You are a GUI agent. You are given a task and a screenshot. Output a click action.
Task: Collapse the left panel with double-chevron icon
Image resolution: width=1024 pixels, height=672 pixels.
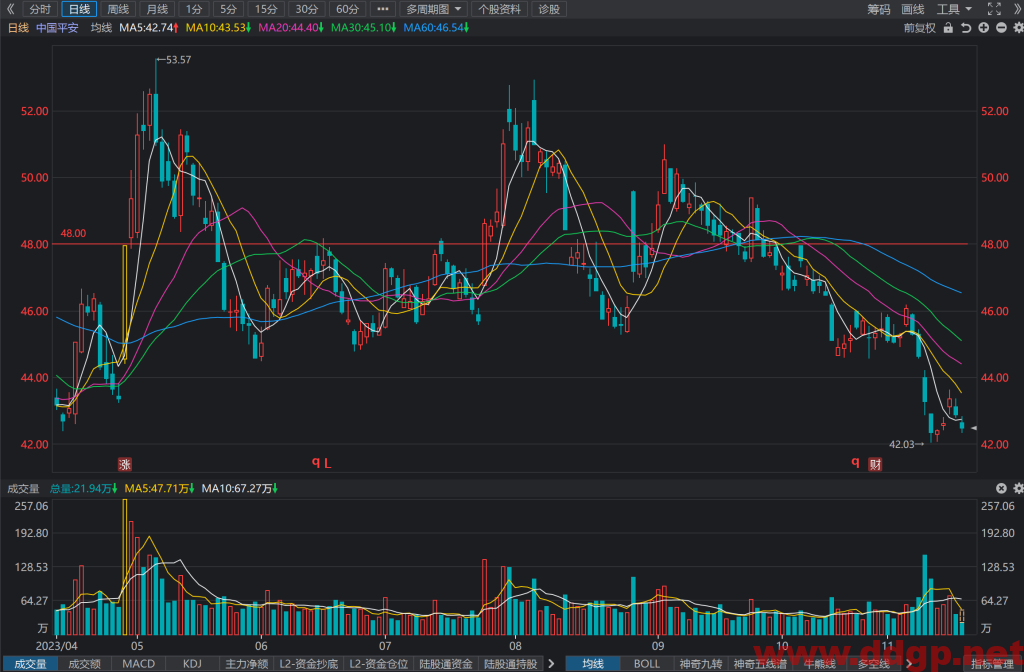point(10,9)
